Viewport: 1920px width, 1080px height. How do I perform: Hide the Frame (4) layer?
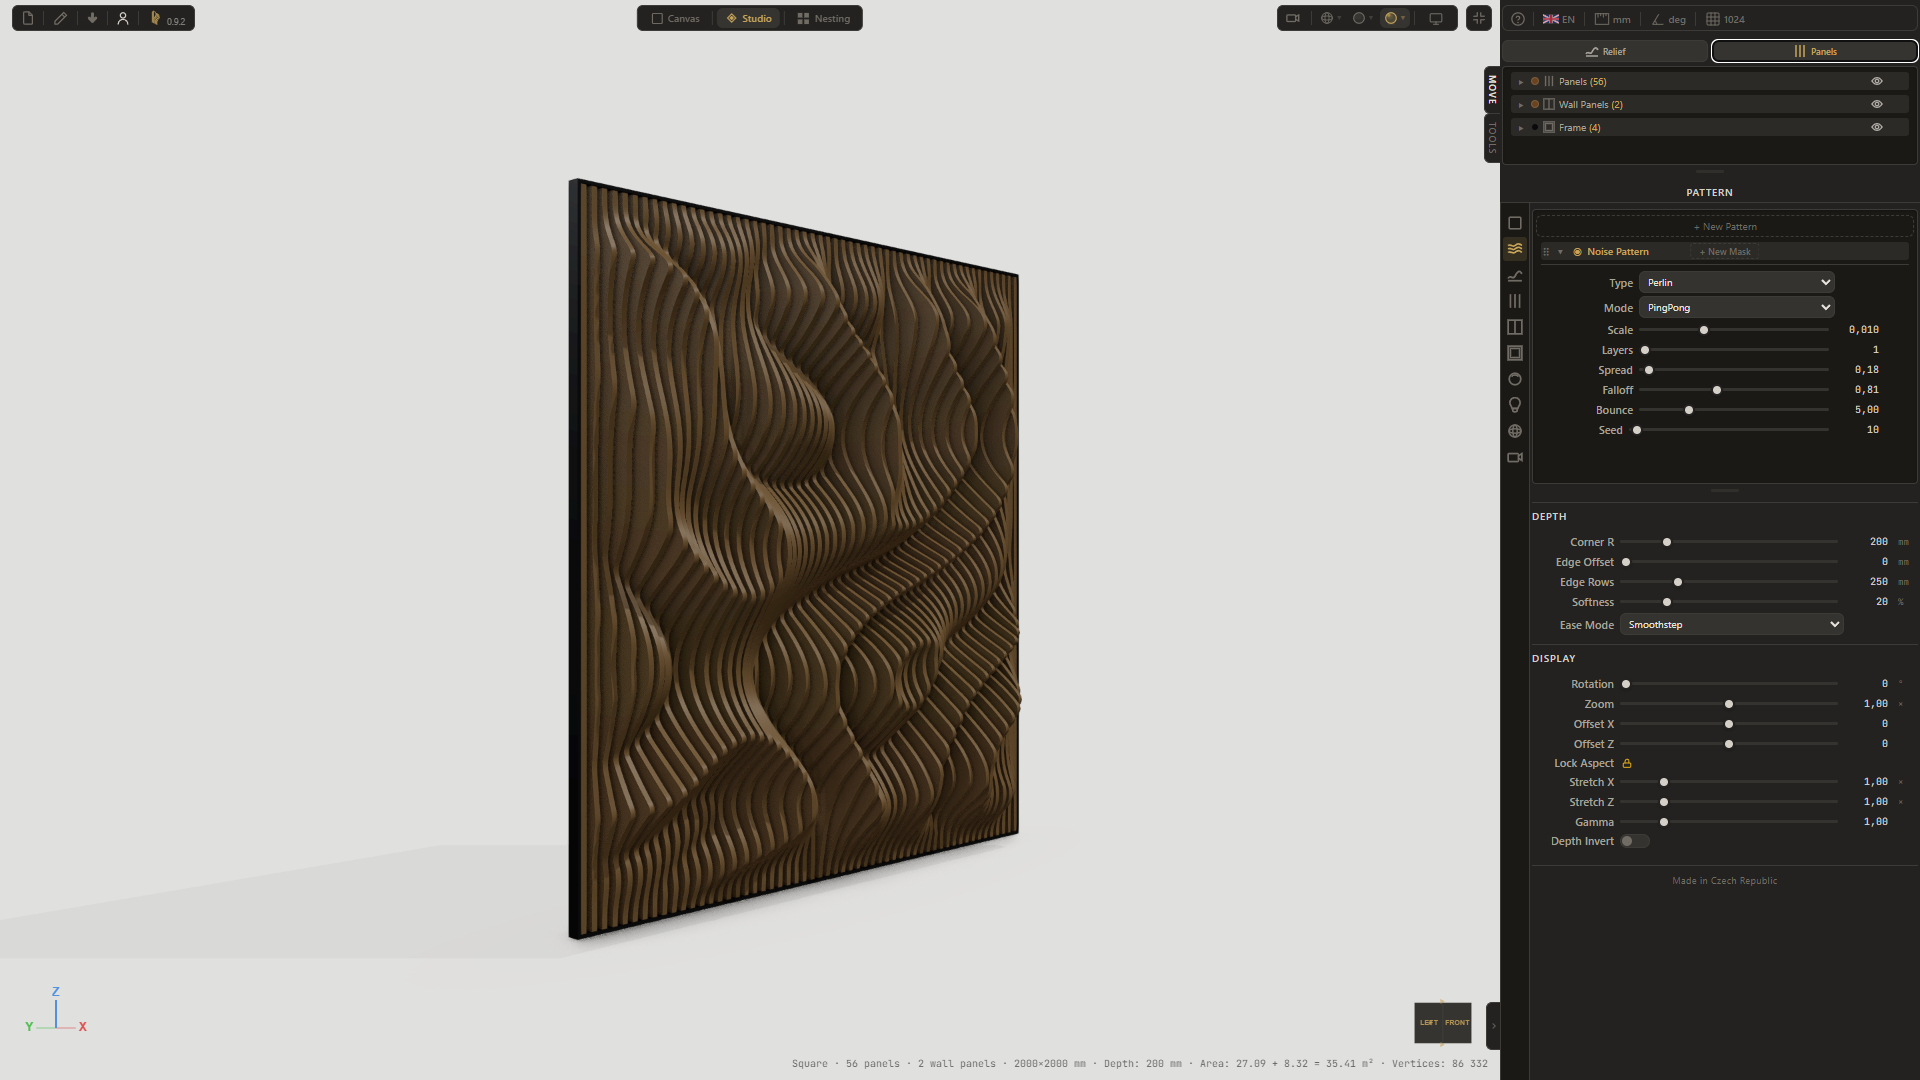pos(1877,127)
